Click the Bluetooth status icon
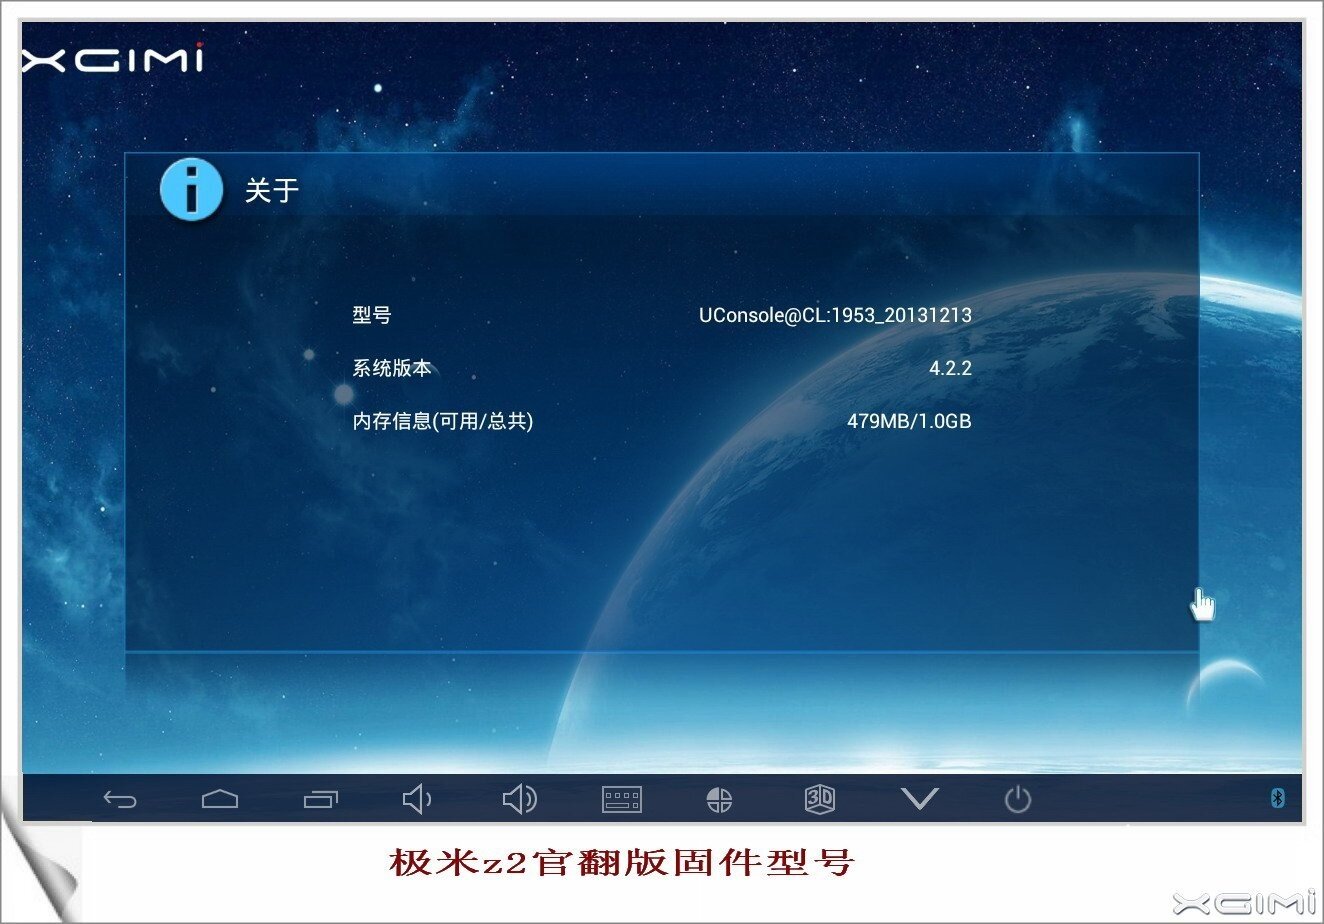Image resolution: width=1324 pixels, height=924 pixels. tap(1276, 797)
